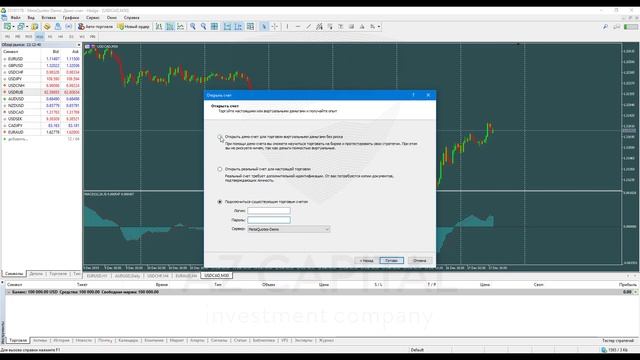Switch to the USDCAD,M30 chart tab
Image resolution: width=640 pixels, height=360 pixels.
point(217,276)
